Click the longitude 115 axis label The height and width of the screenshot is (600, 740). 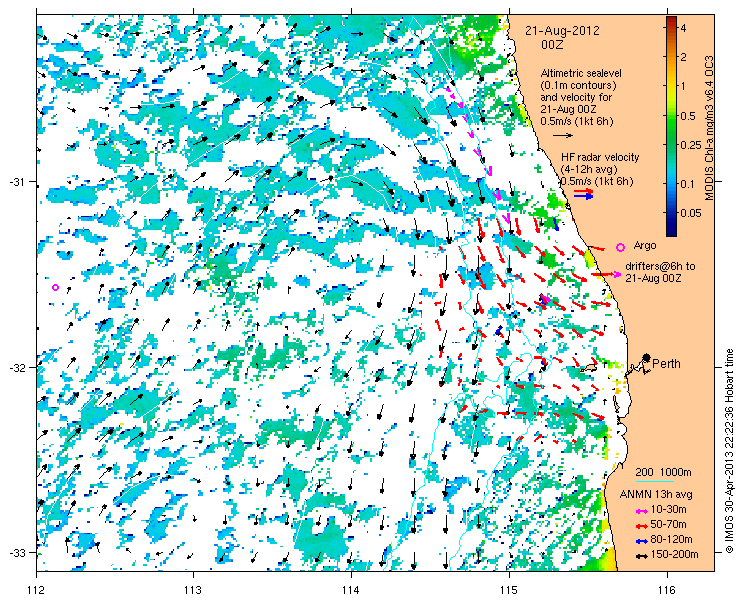pyautogui.click(x=509, y=589)
